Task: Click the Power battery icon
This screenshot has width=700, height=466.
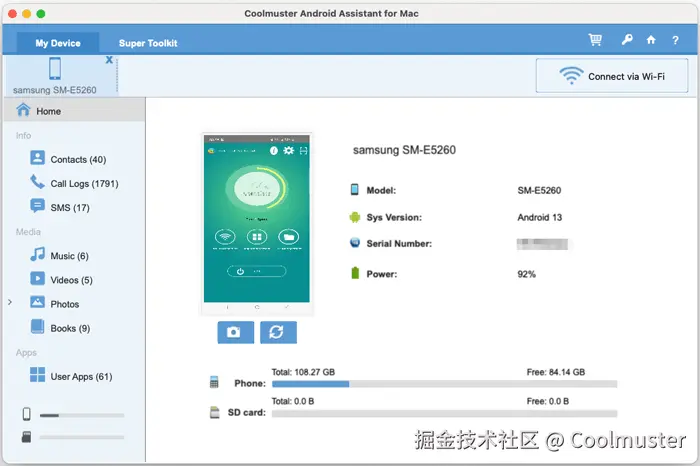Action: tap(355, 273)
